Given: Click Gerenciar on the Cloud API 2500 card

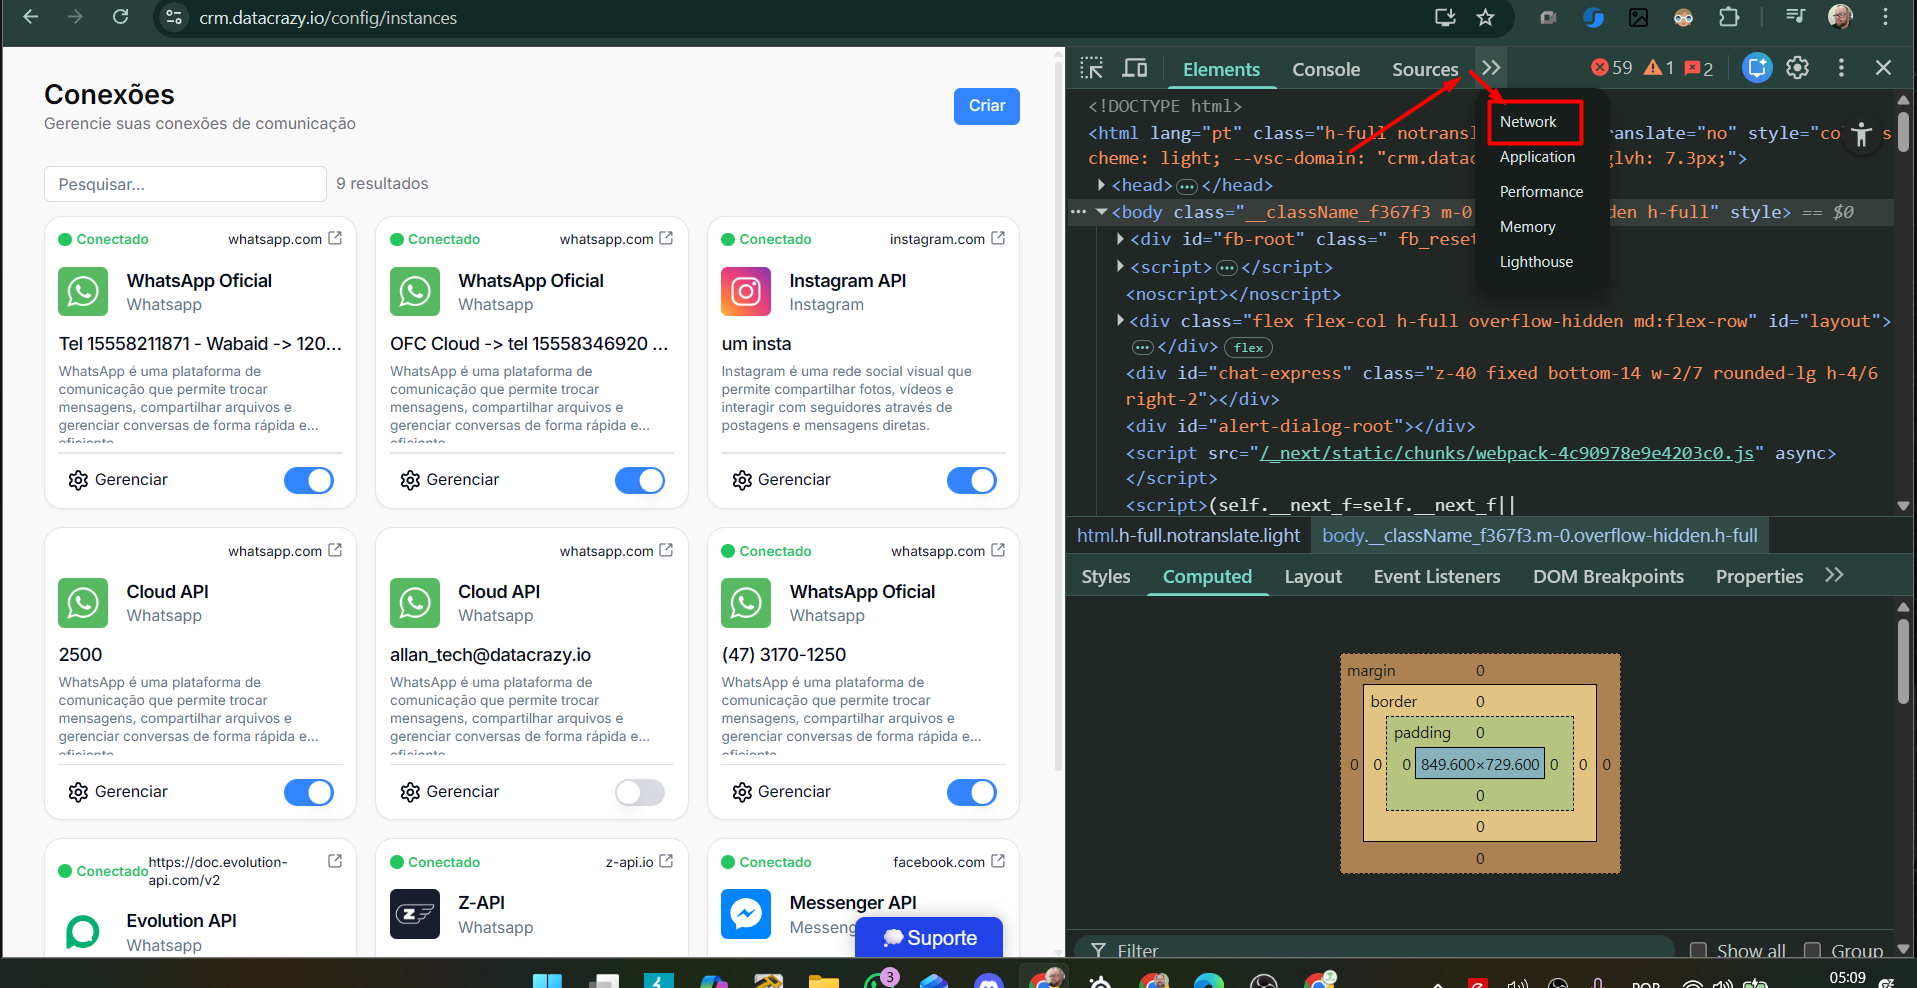Looking at the screenshot, I should coord(118,792).
